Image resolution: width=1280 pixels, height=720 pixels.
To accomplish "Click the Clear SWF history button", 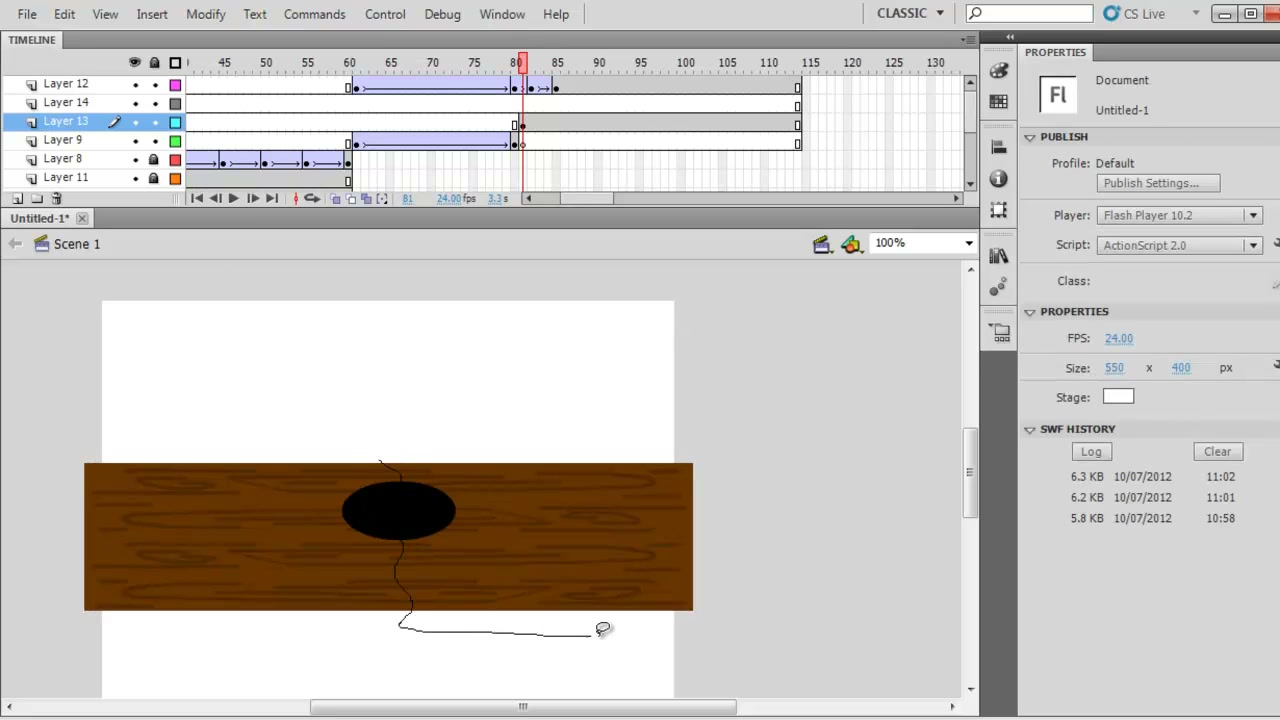I will tap(1217, 451).
